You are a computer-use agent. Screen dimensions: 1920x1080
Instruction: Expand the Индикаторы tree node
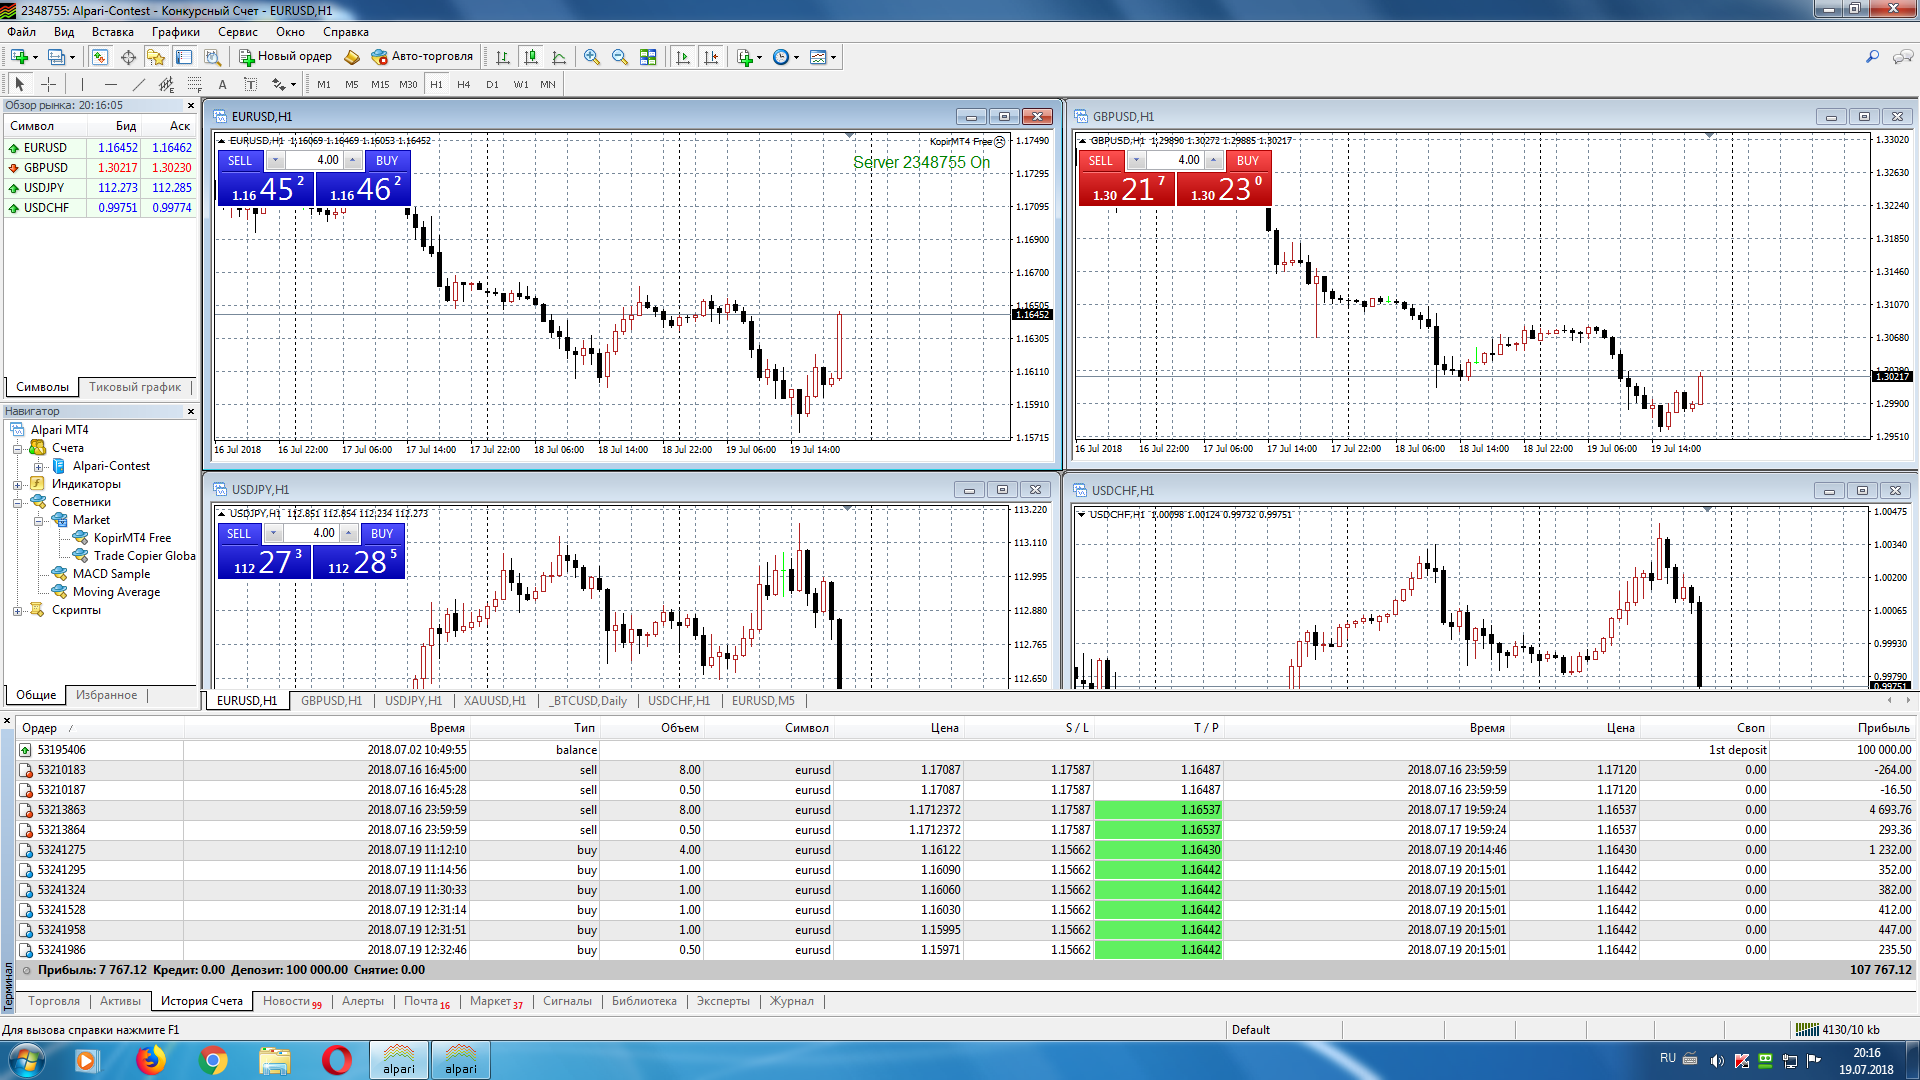pos(17,484)
